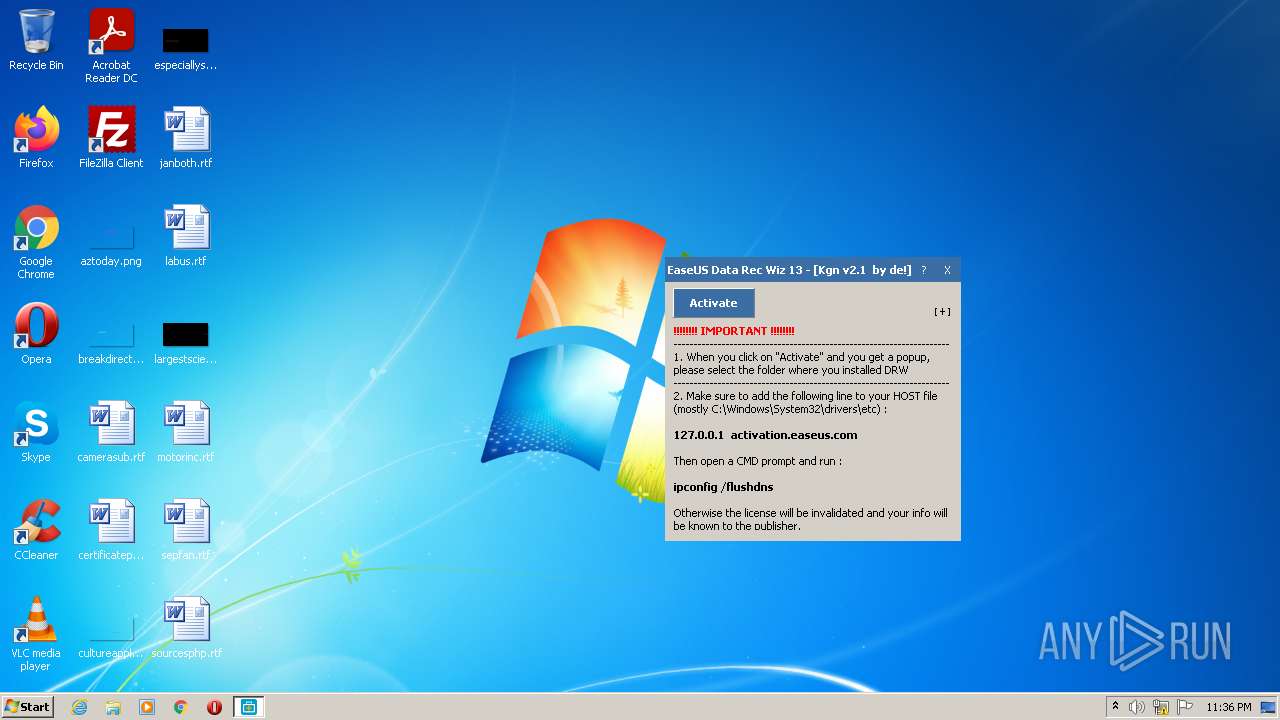Select the motorinc.rtf document
The image size is (1280, 720).
(186, 431)
